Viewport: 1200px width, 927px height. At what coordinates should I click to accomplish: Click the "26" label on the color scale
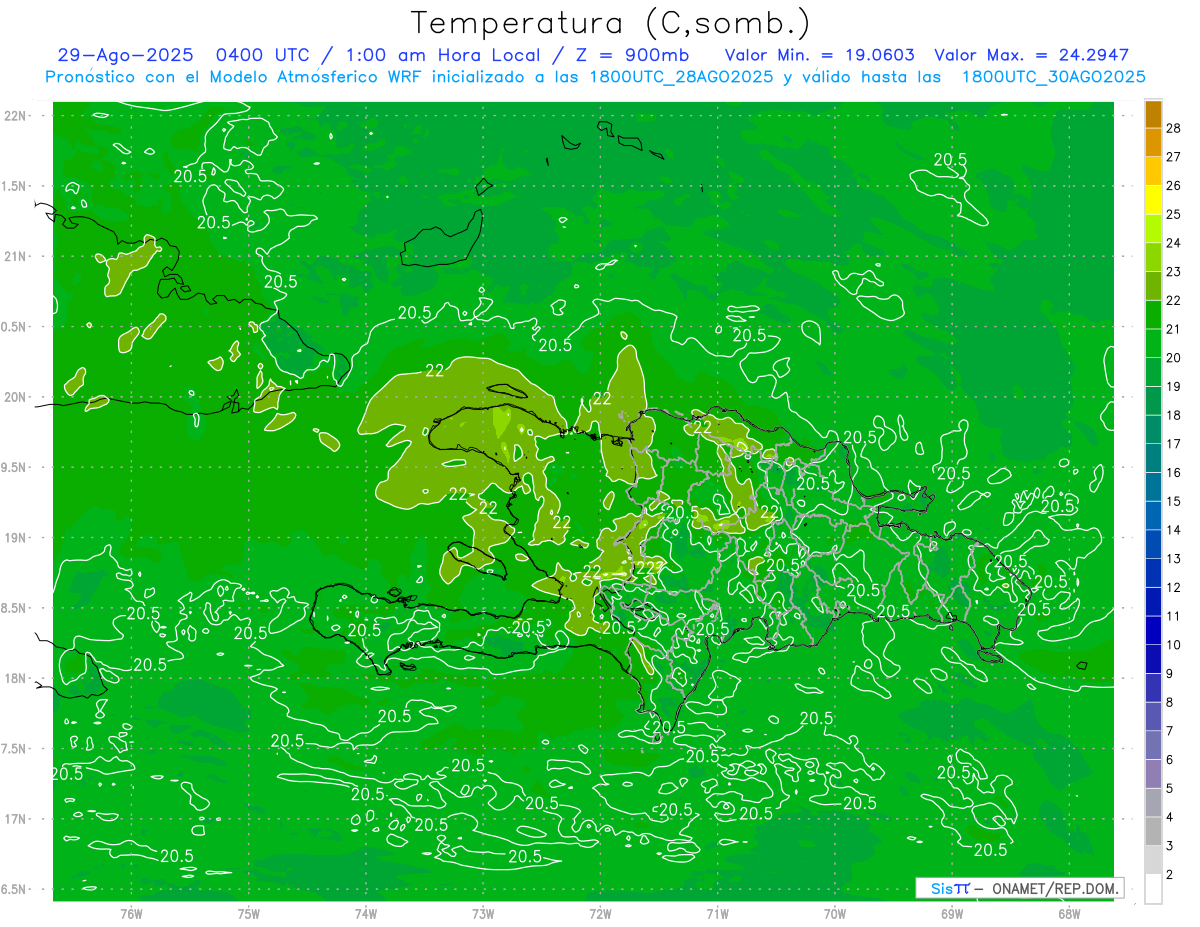(1174, 185)
